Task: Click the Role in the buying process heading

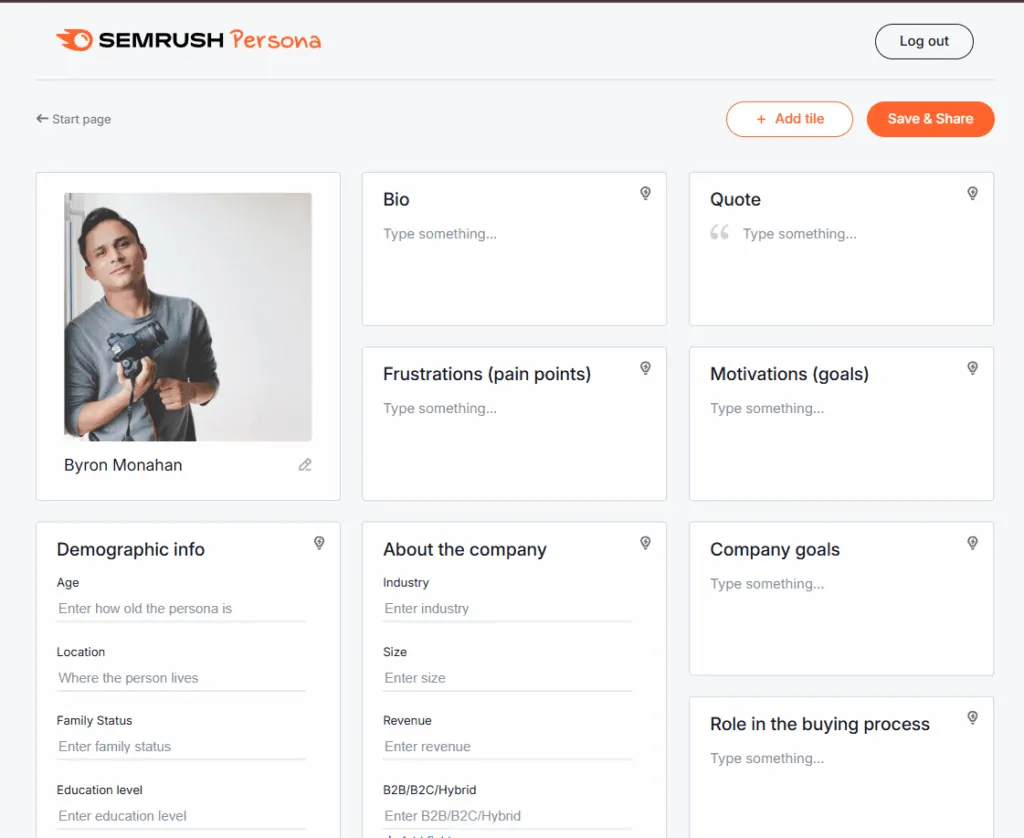Action: tap(820, 724)
